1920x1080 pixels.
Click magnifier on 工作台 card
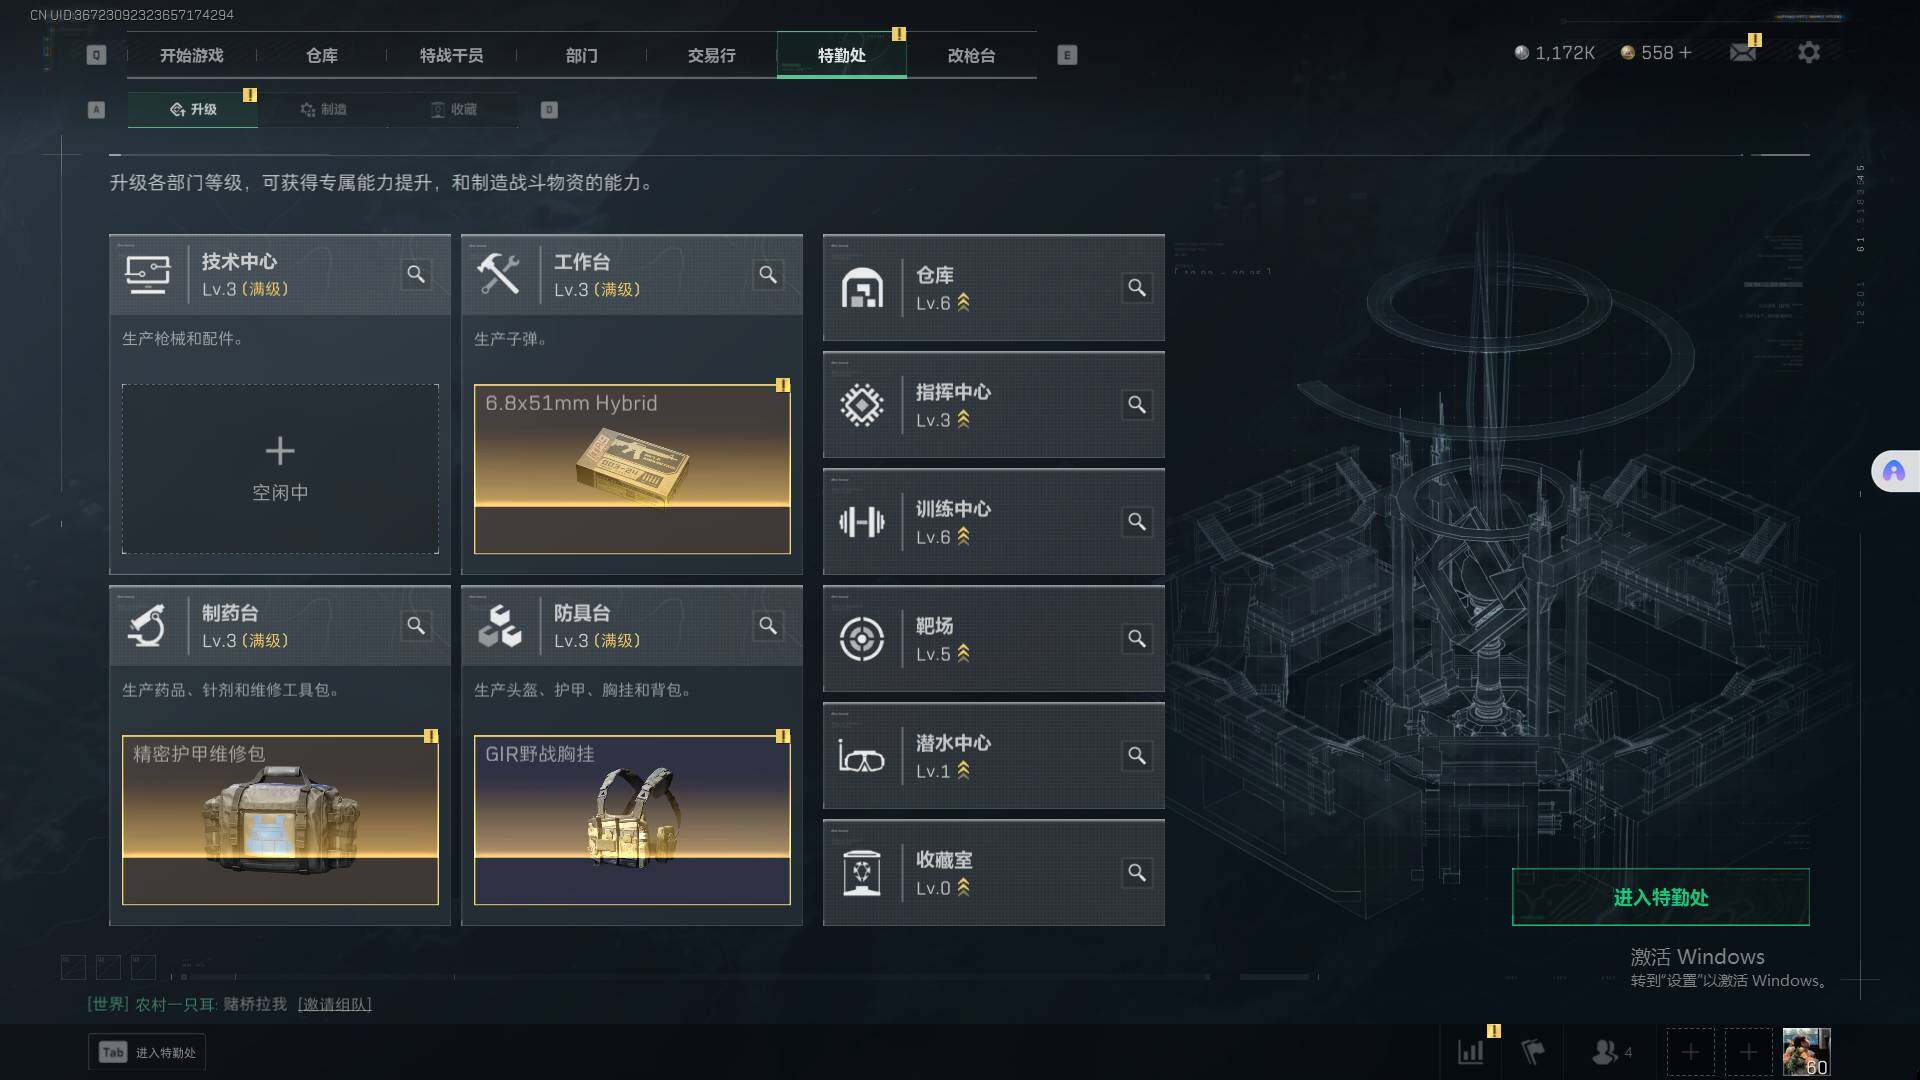[x=768, y=274]
